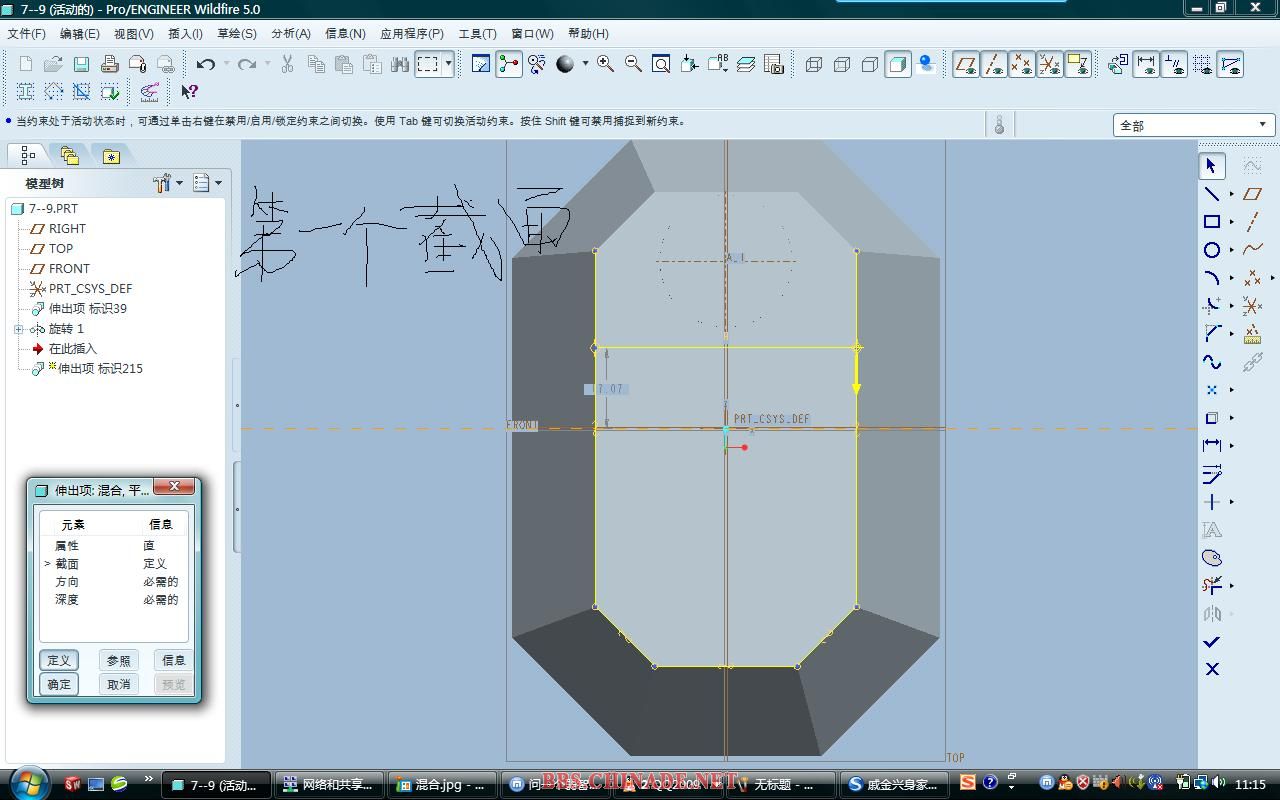Click the 取消 button in dialog
Viewport: 1280px width, 800px height.
click(118, 684)
